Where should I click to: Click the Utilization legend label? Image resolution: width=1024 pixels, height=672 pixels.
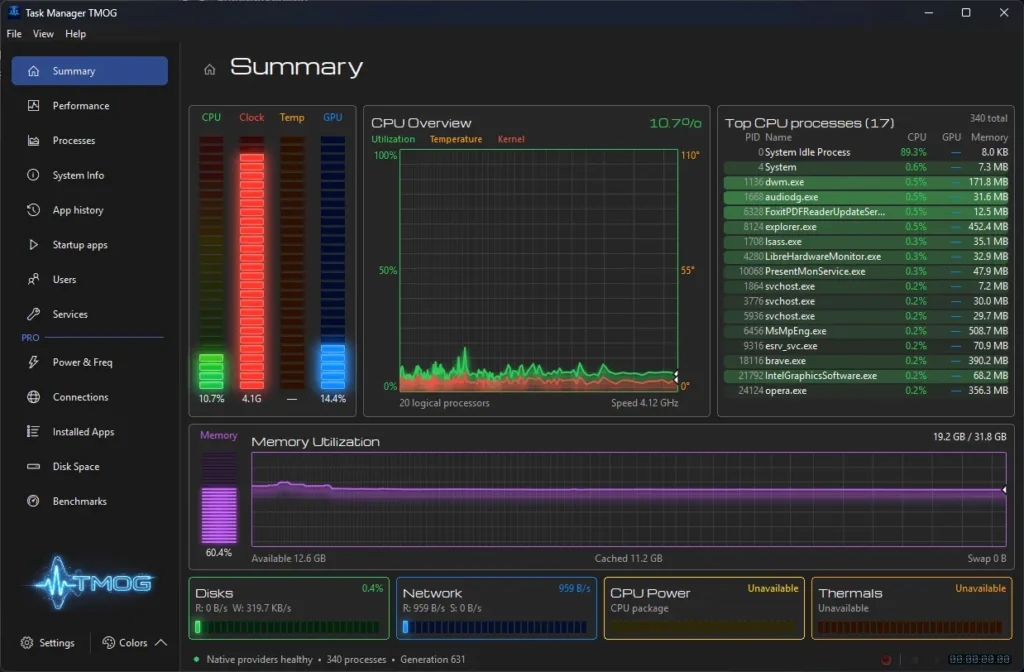[x=393, y=139]
